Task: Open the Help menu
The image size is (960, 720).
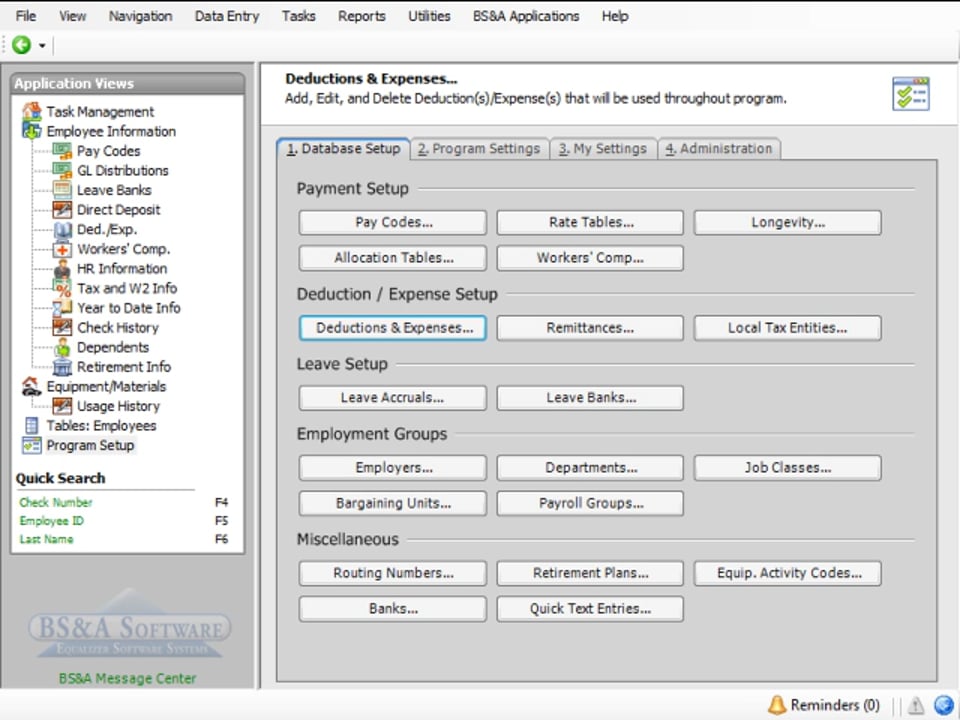Action: 615,16
